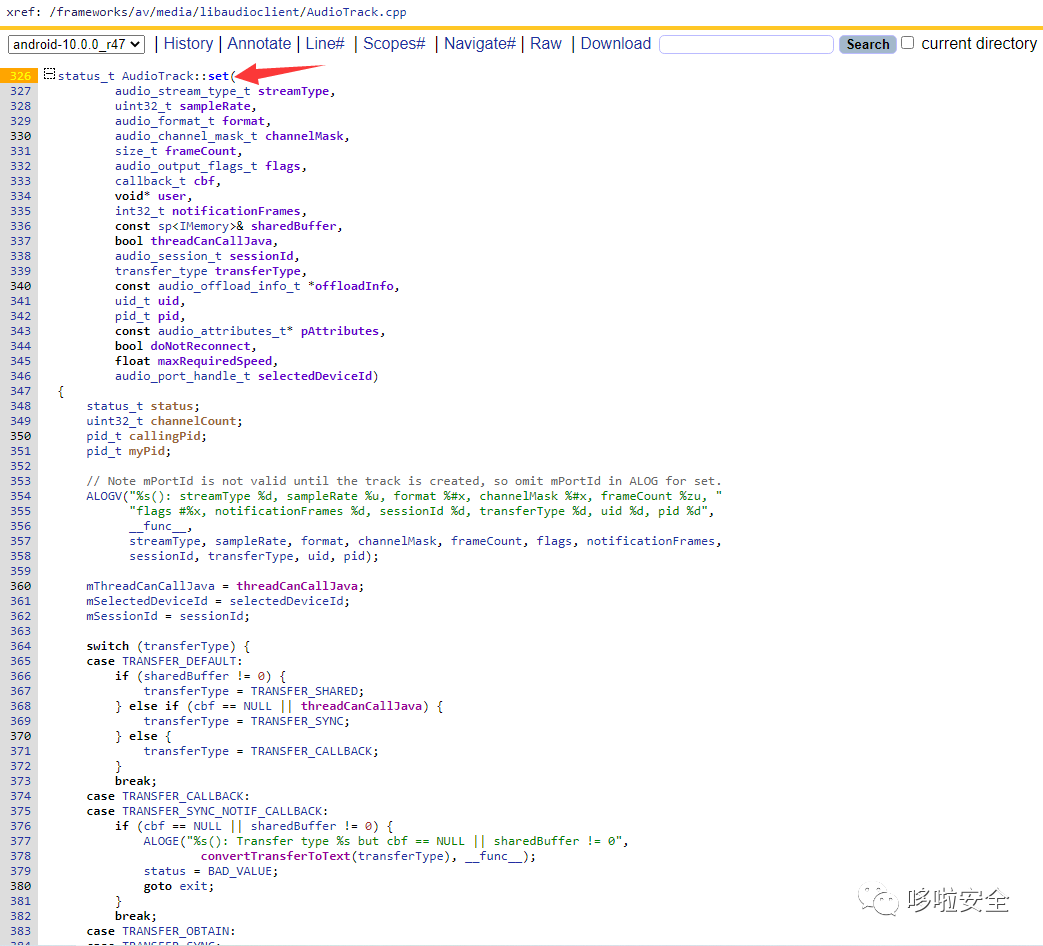Download the AudioTrack.cpp file

point(615,44)
